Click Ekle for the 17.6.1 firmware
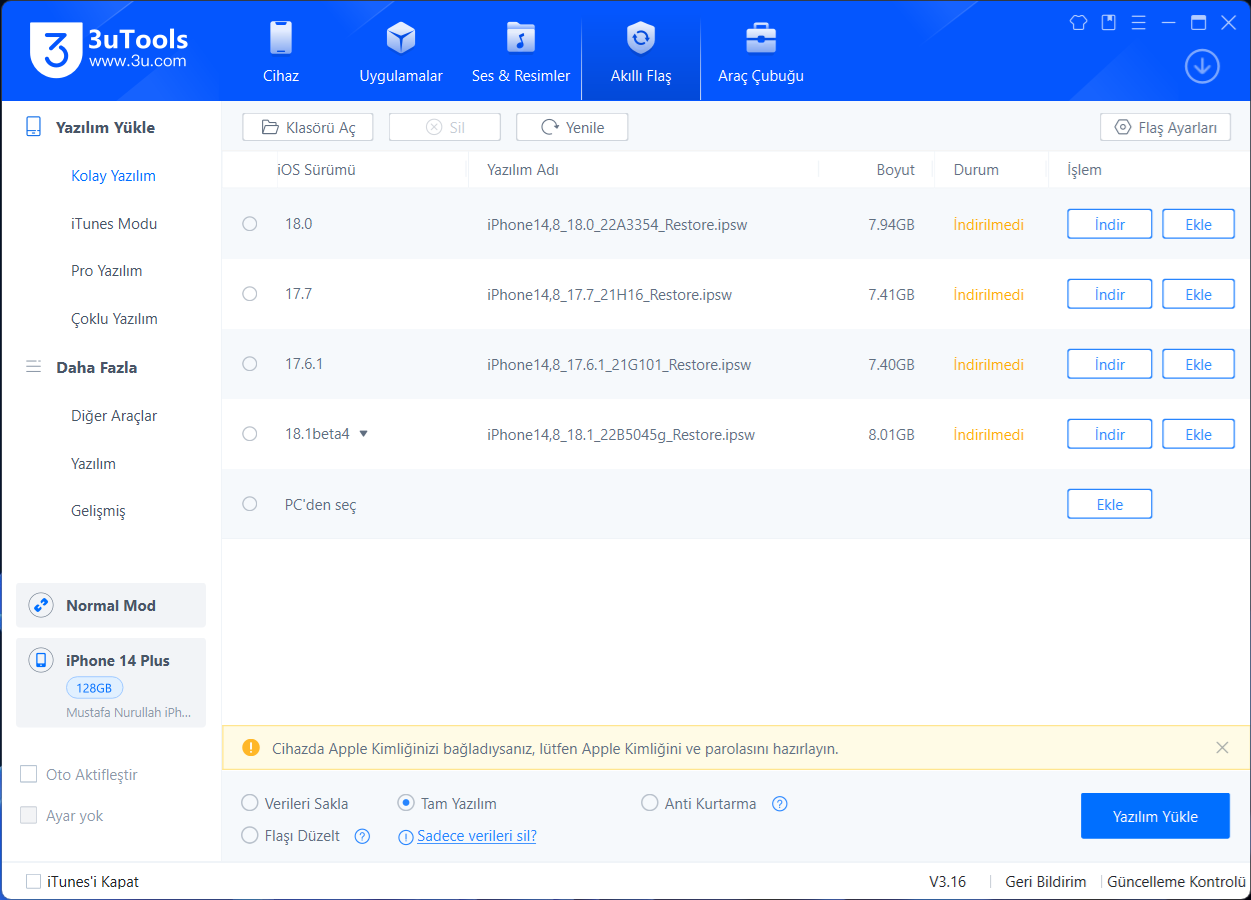Viewport: 1251px width, 900px height. point(1198,364)
